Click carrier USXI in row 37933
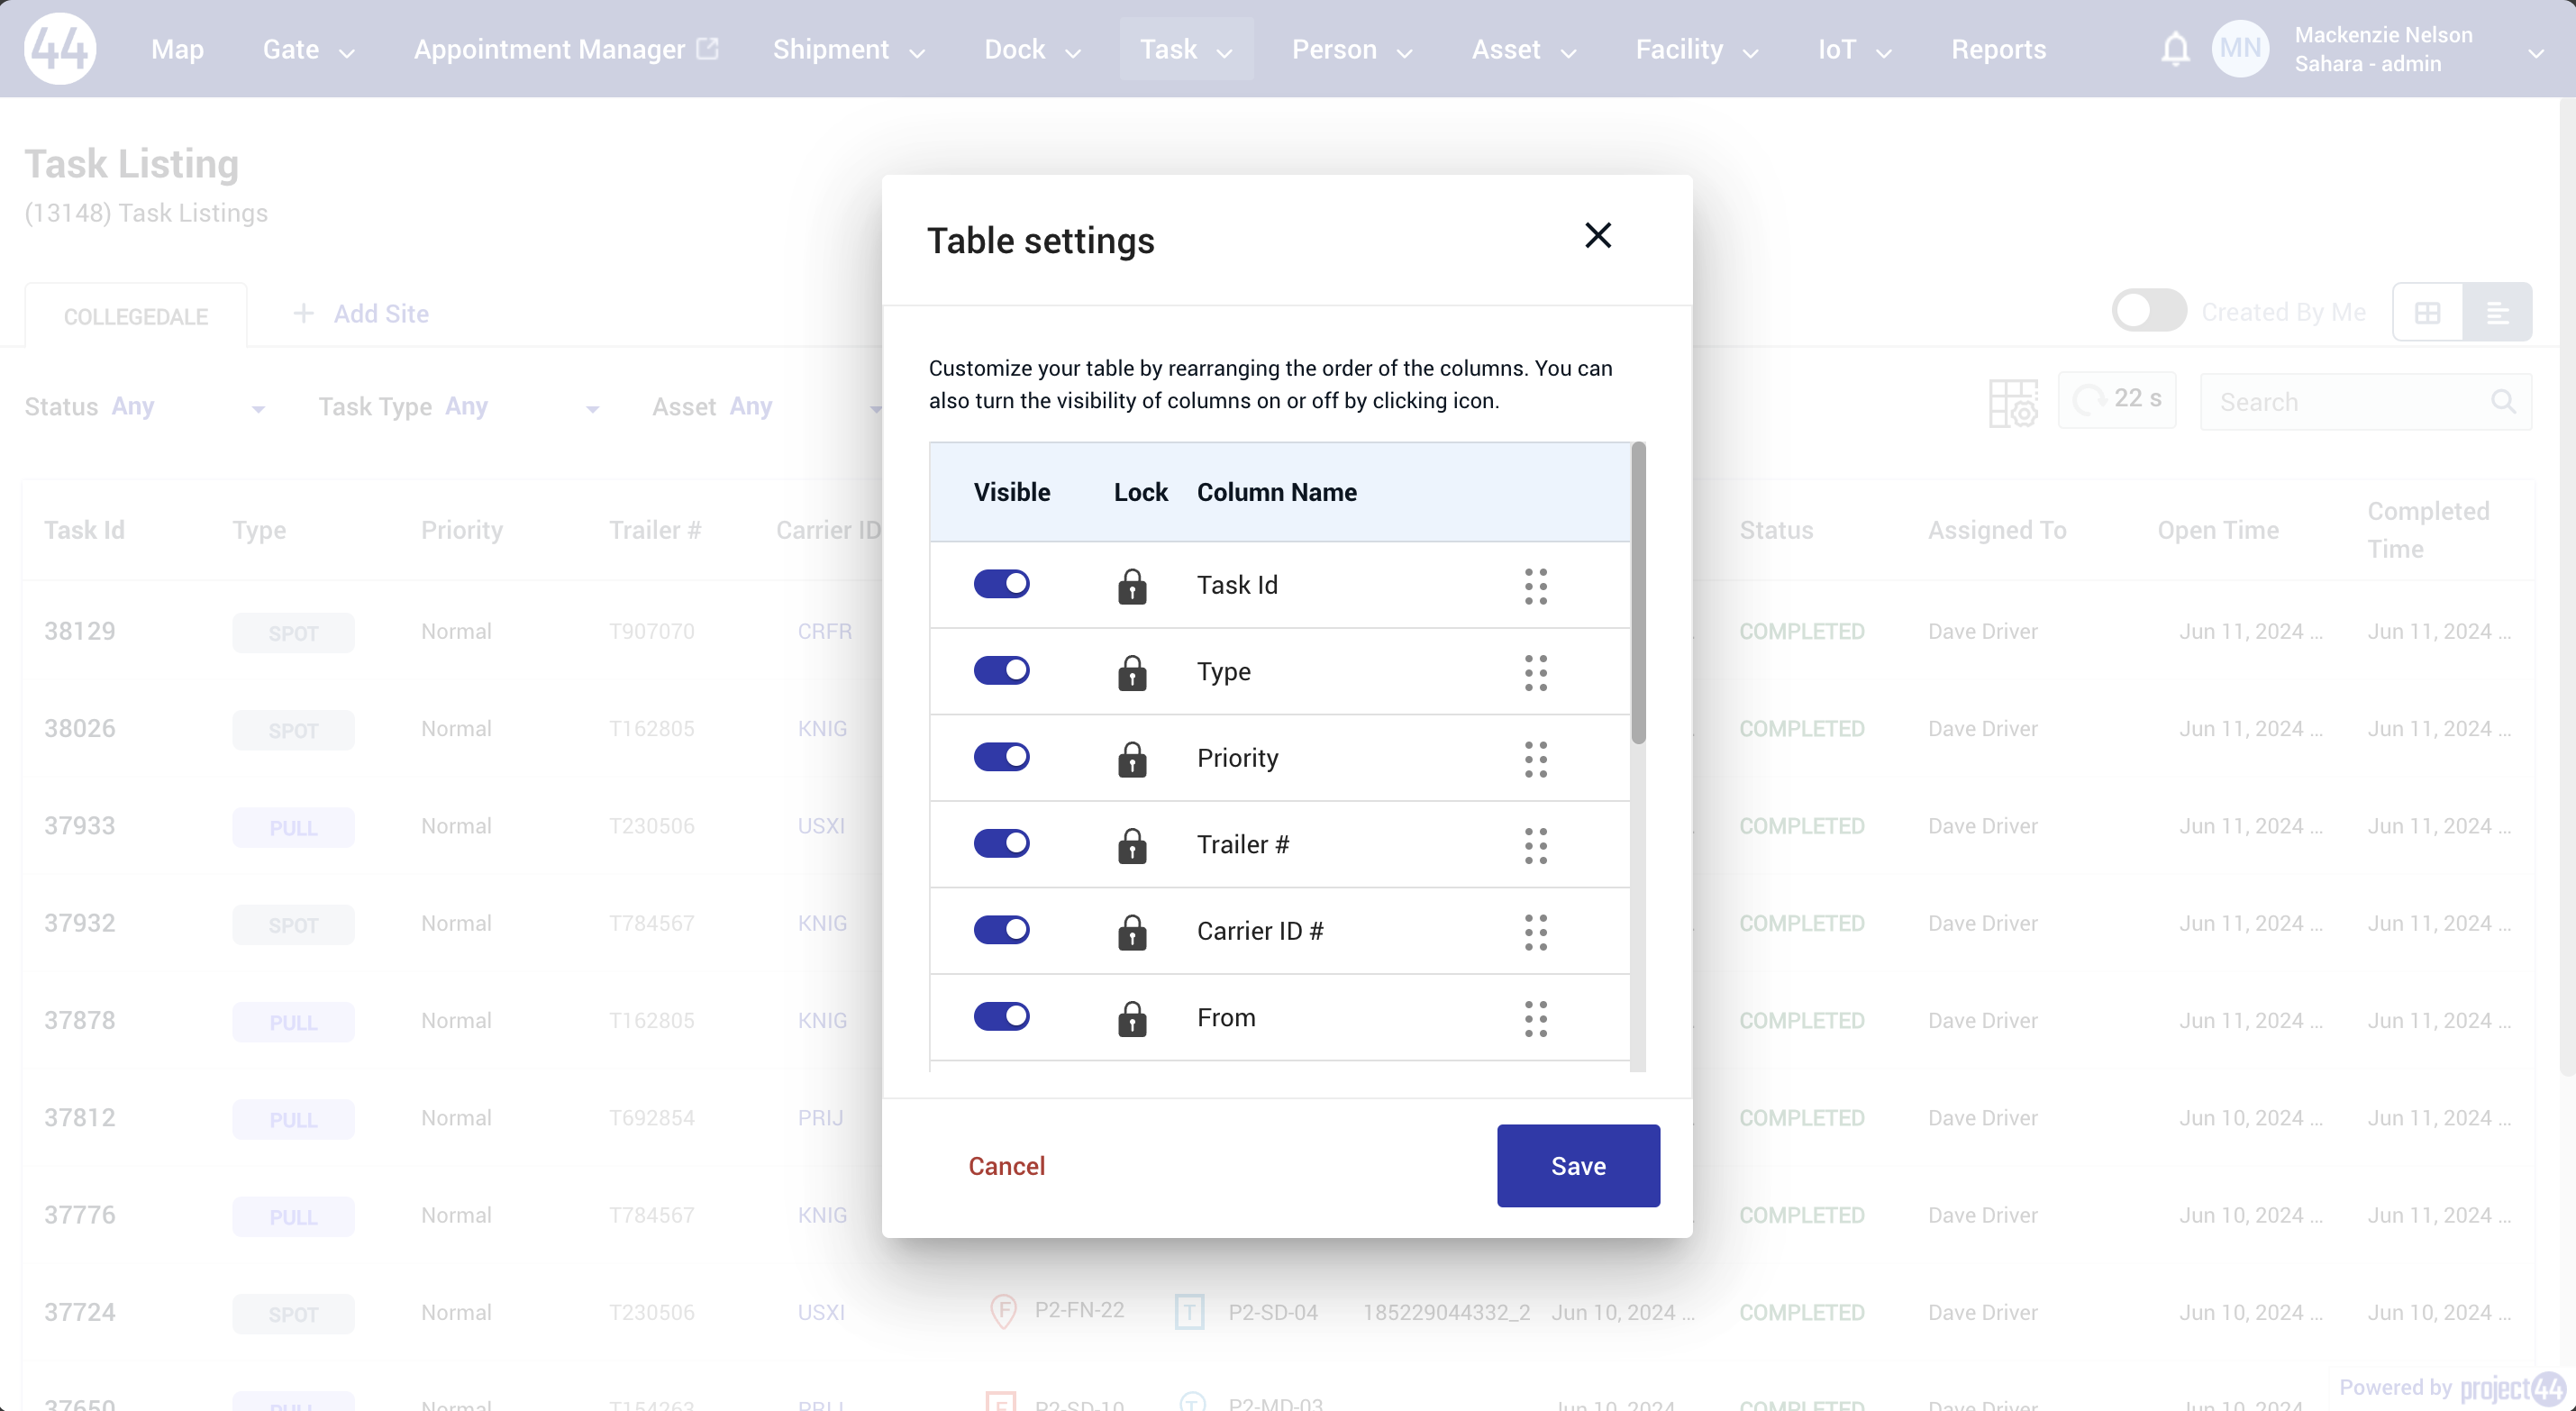Viewport: 2576px width, 1411px height. click(821, 826)
